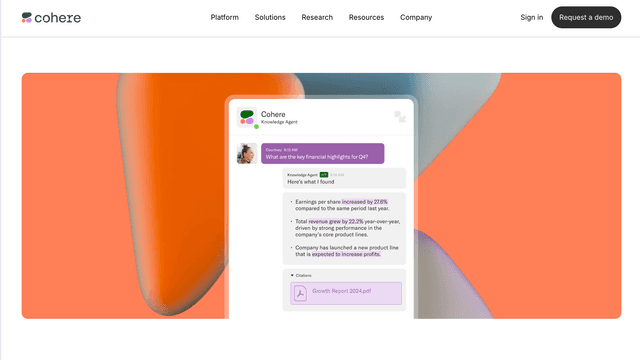
Task: Click the Cohere logo in header
Action: (x=51, y=18)
